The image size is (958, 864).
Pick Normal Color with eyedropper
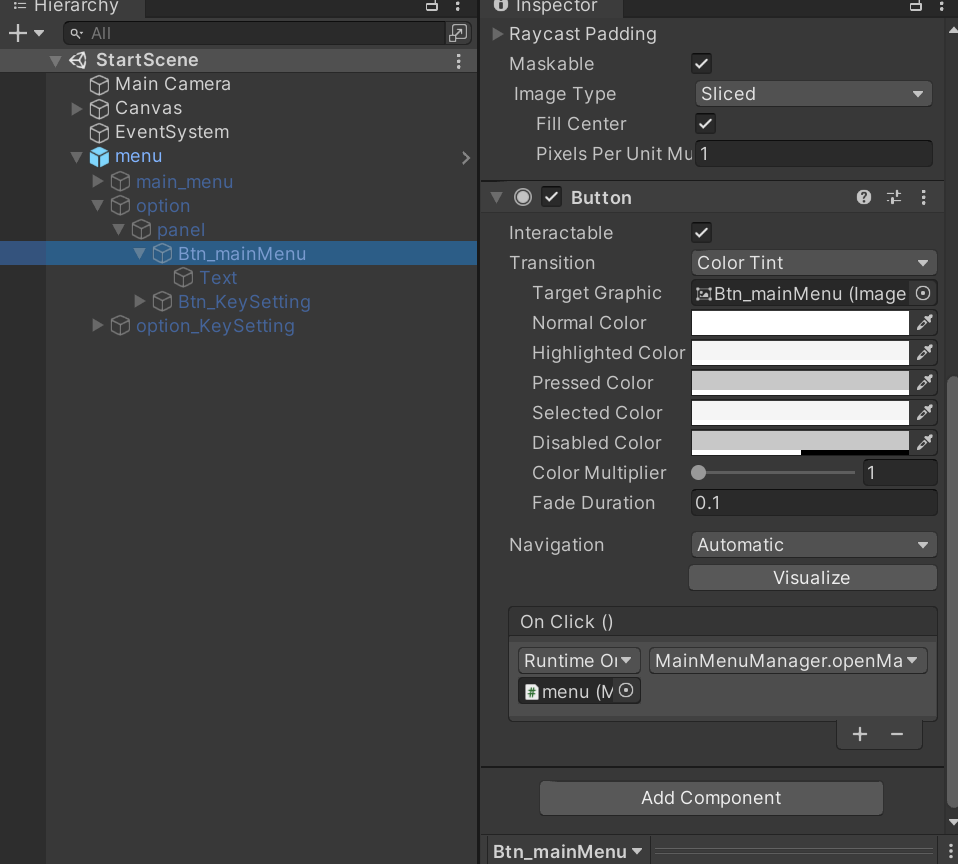[x=924, y=323]
